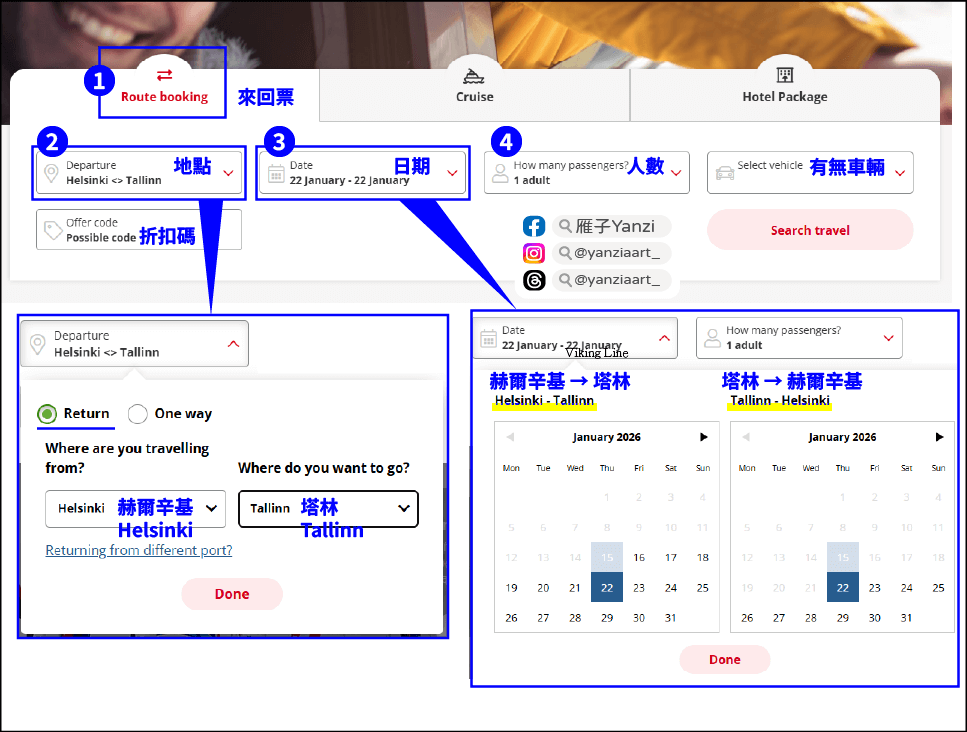Open the Tallinn destination port dropdown
This screenshot has width=967, height=732.
click(328, 509)
